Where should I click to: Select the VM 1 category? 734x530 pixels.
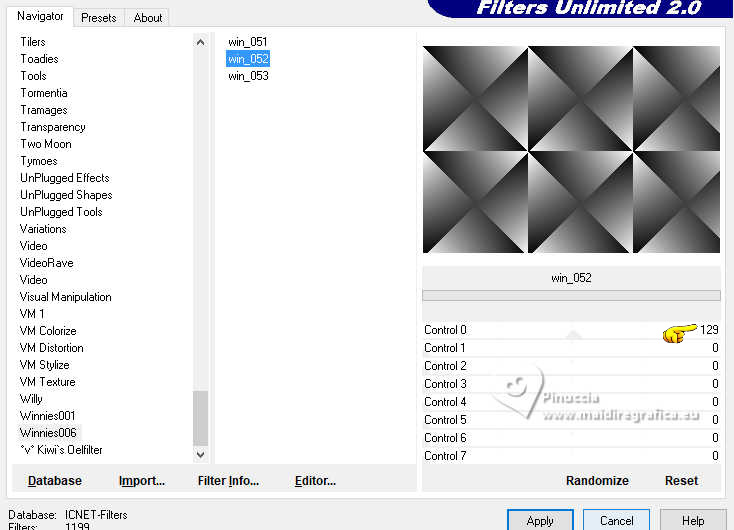[32, 314]
